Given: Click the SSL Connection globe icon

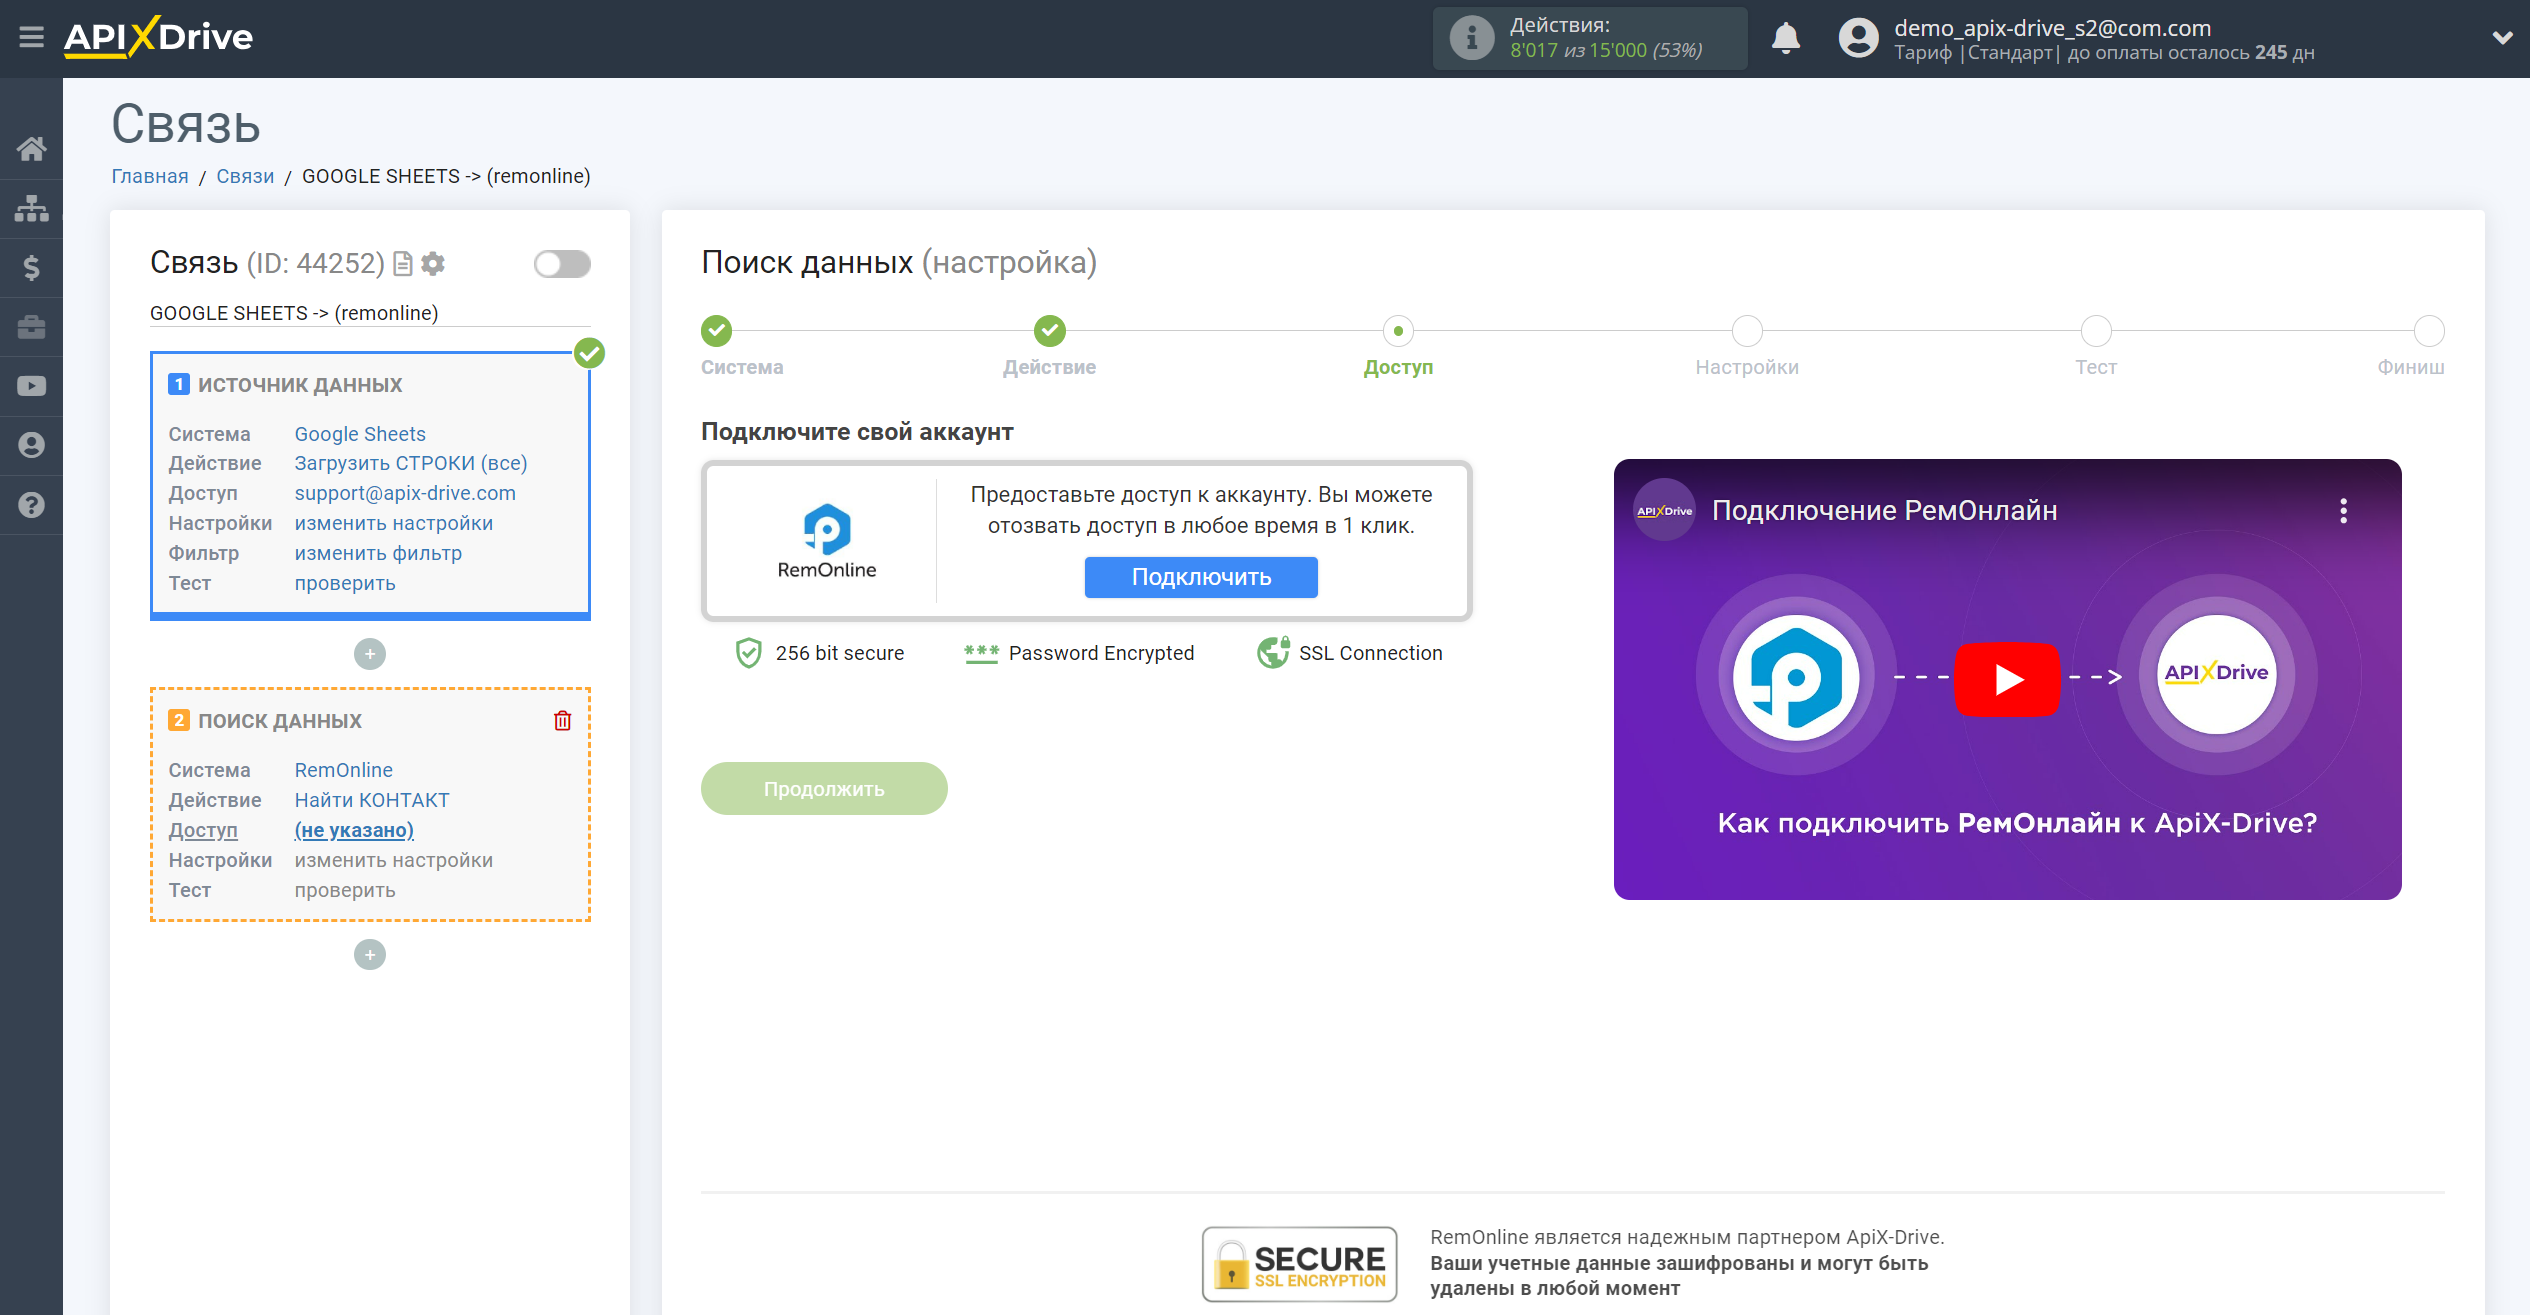Looking at the screenshot, I should (1273, 653).
